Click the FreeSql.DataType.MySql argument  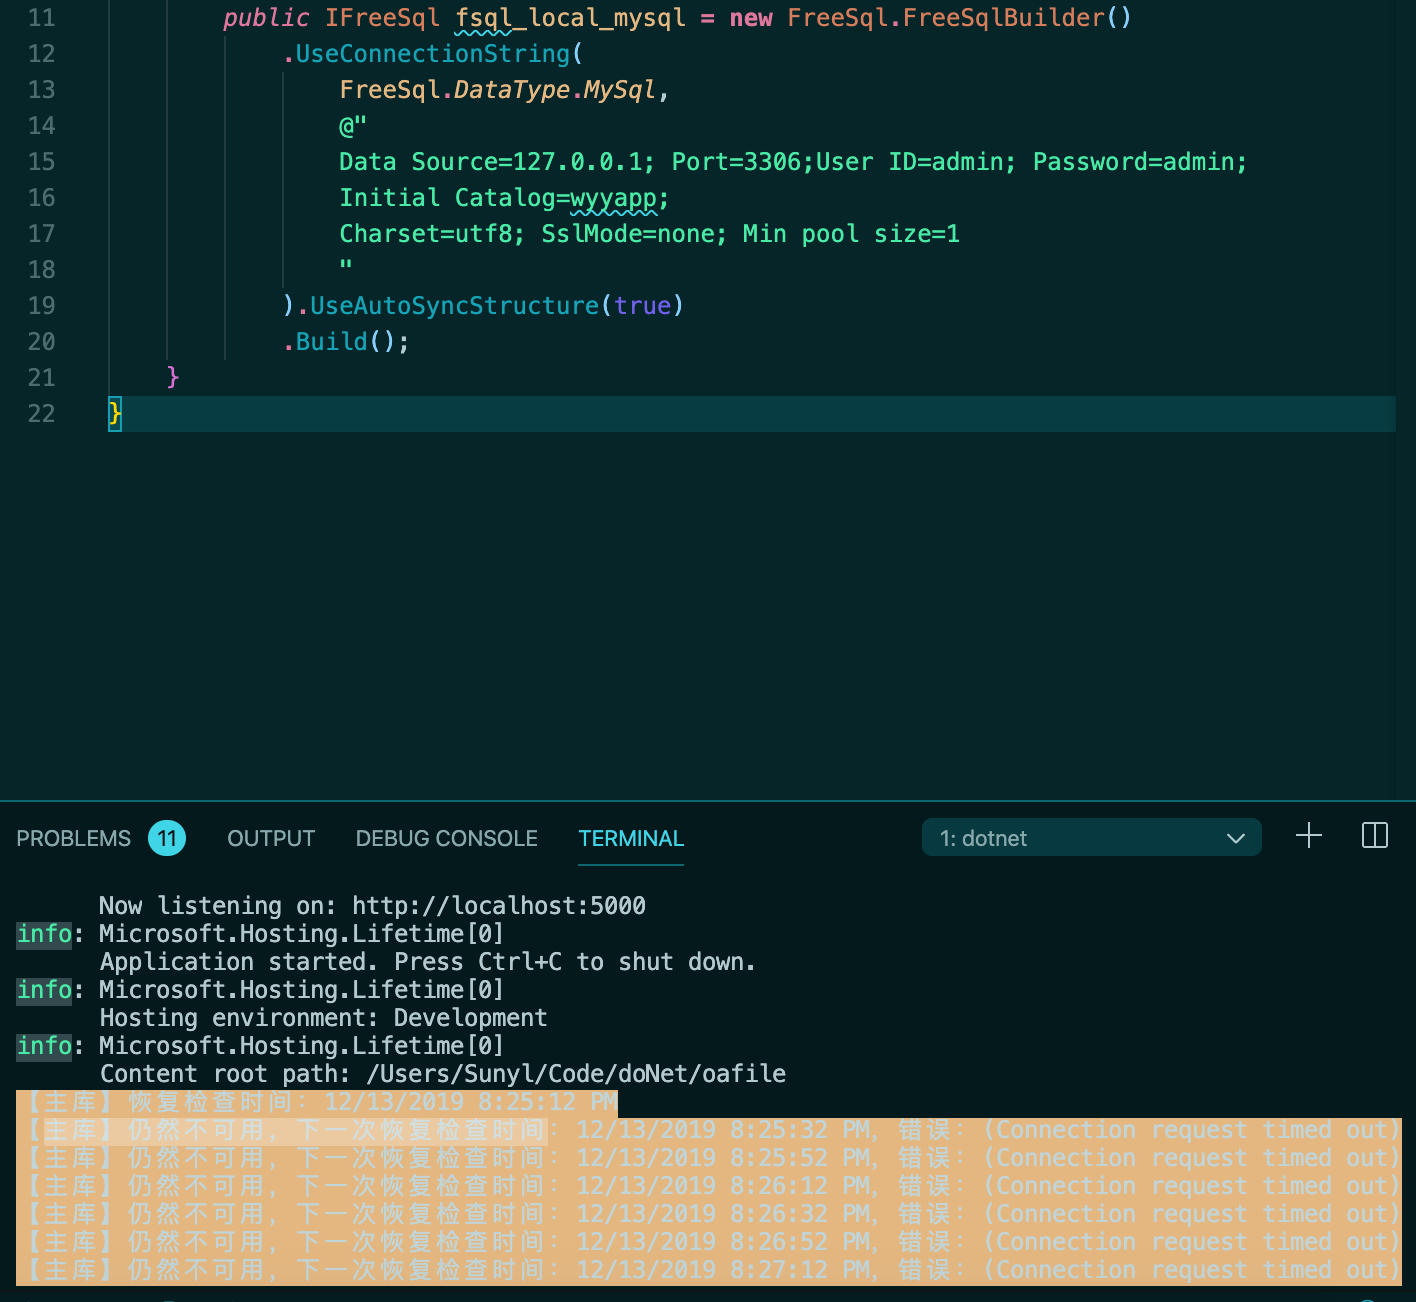(497, 90)
